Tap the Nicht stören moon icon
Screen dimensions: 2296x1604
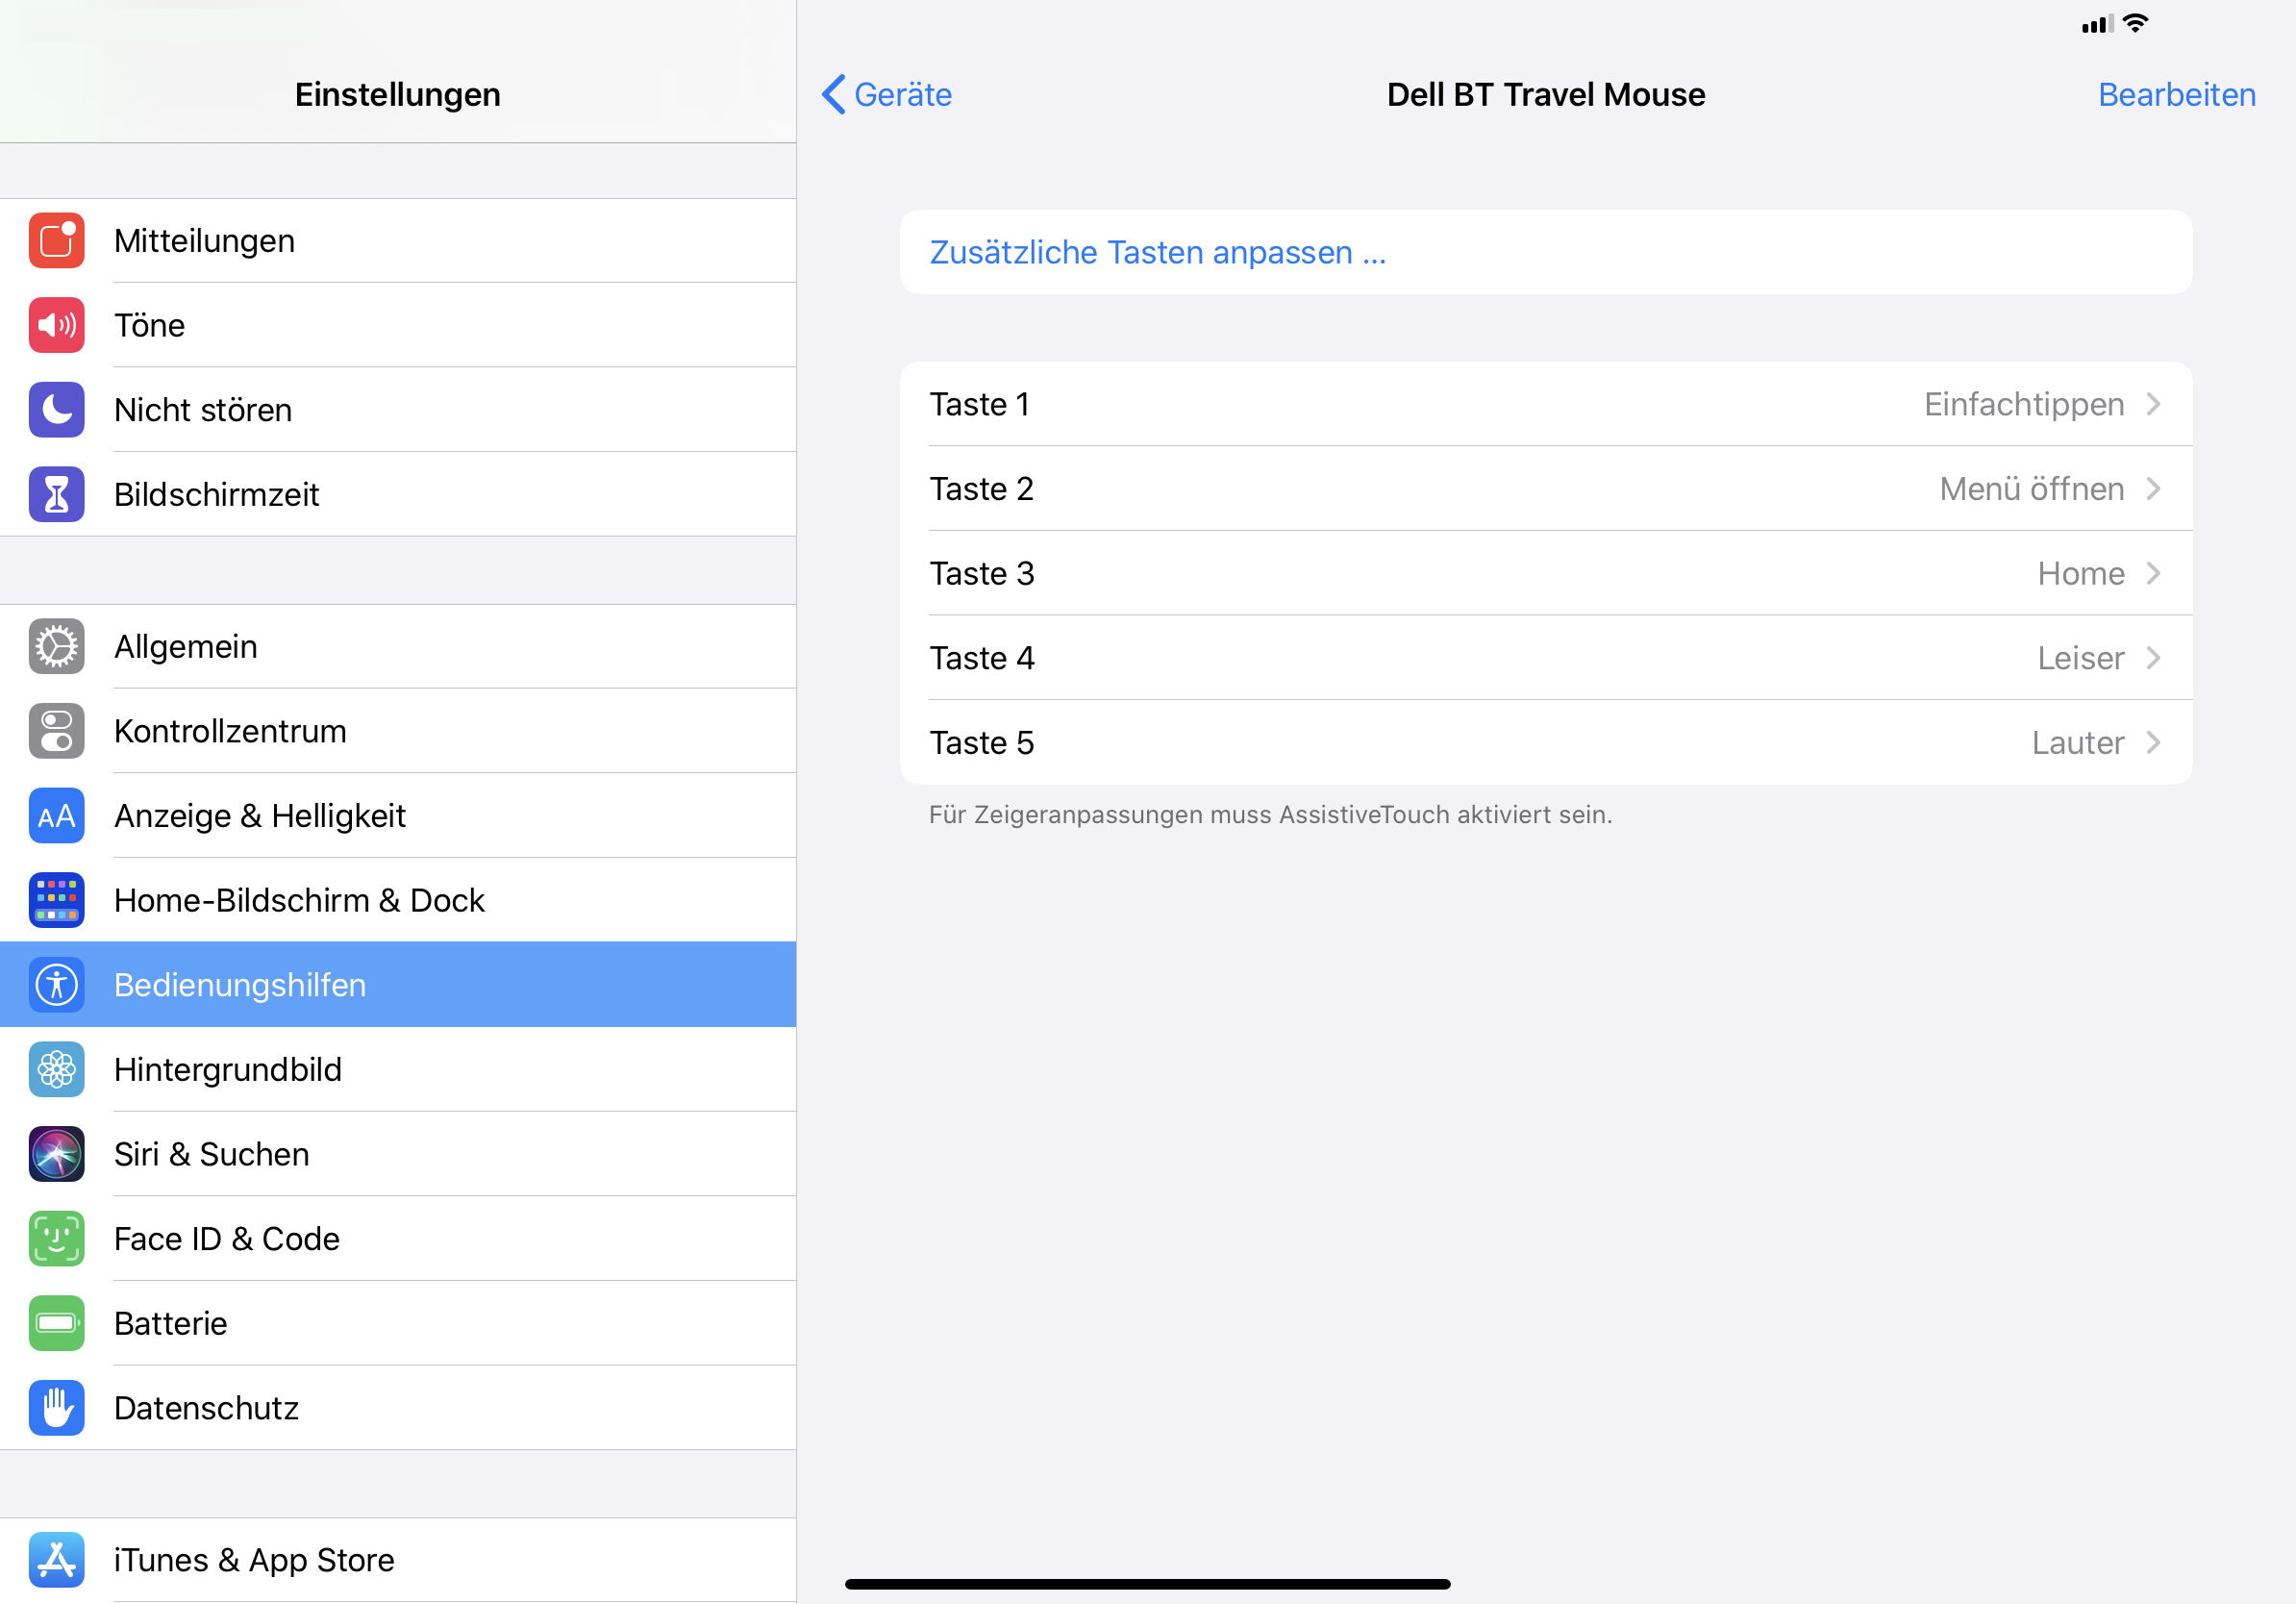(x=56, y=410)
